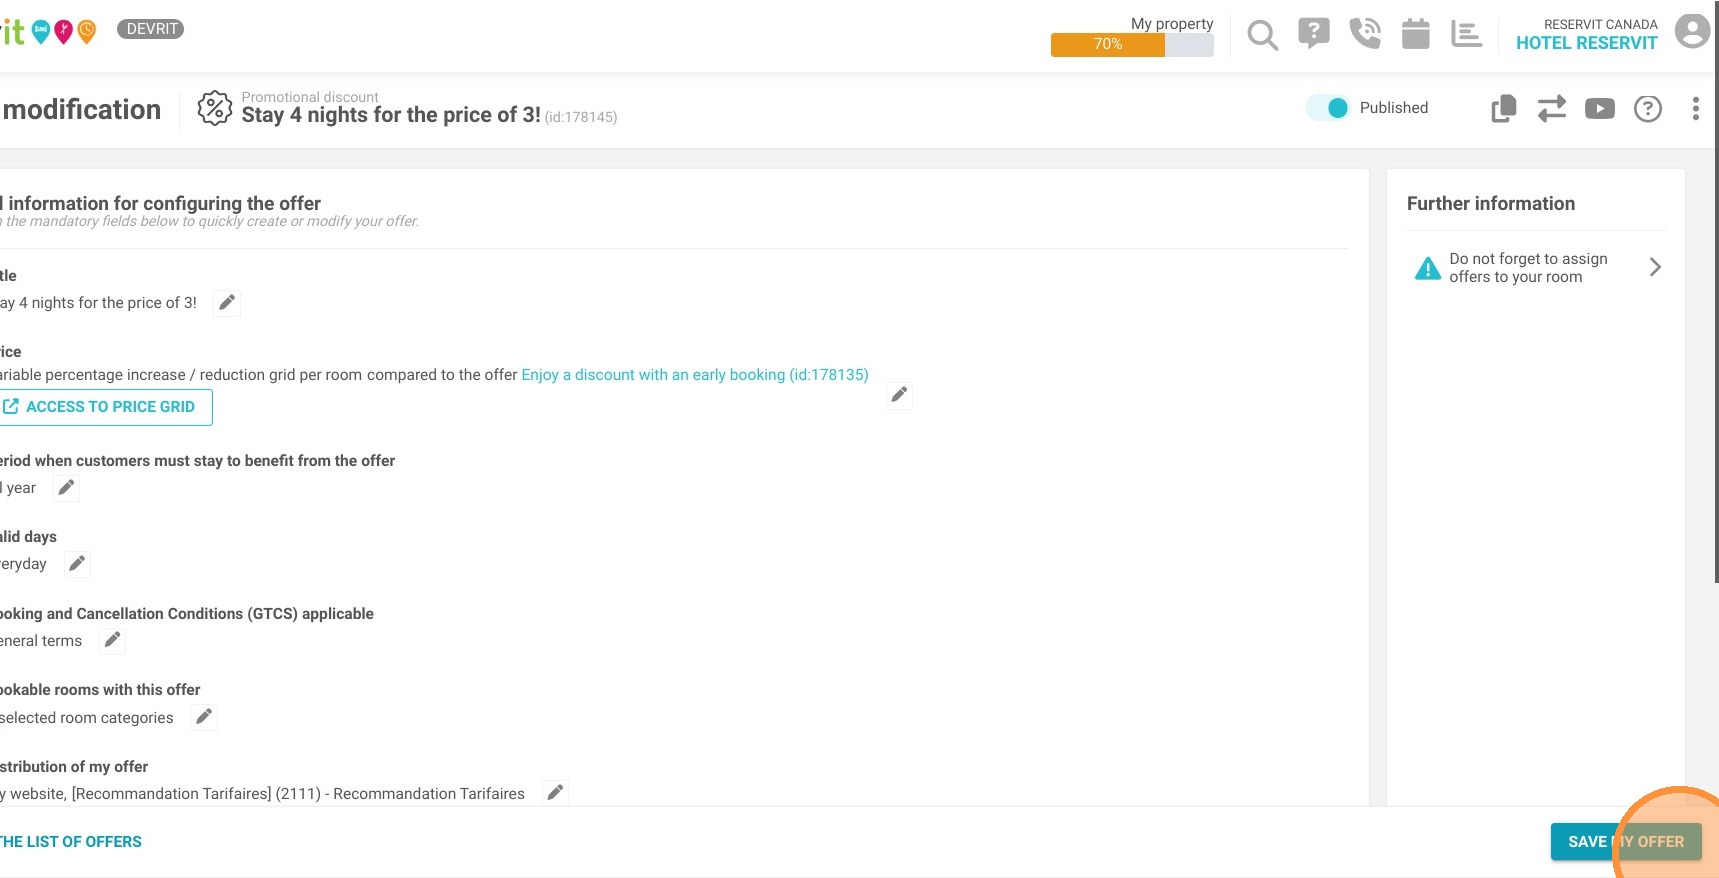Screen dimensions: 1719x878
Task: Click the HOTEL RESERVIT property name
Action: click(x=1586, y=43)
